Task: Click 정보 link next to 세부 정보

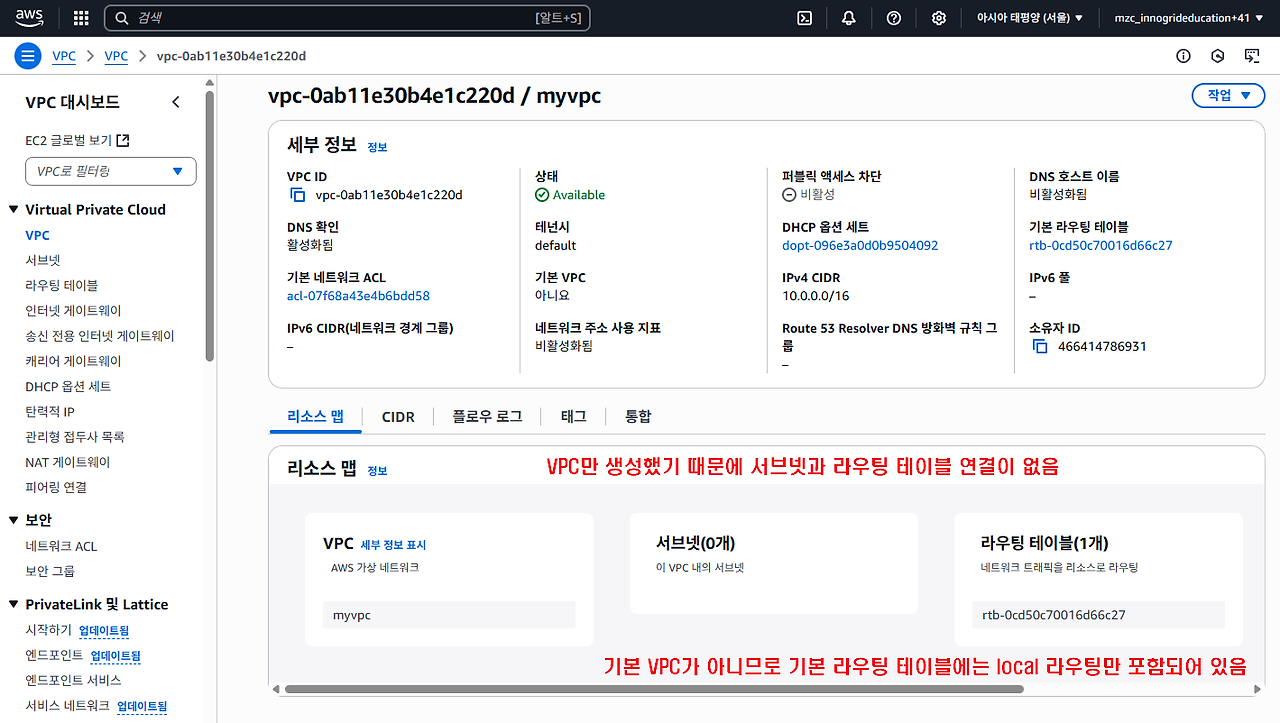Action: (x=377, y=147)
